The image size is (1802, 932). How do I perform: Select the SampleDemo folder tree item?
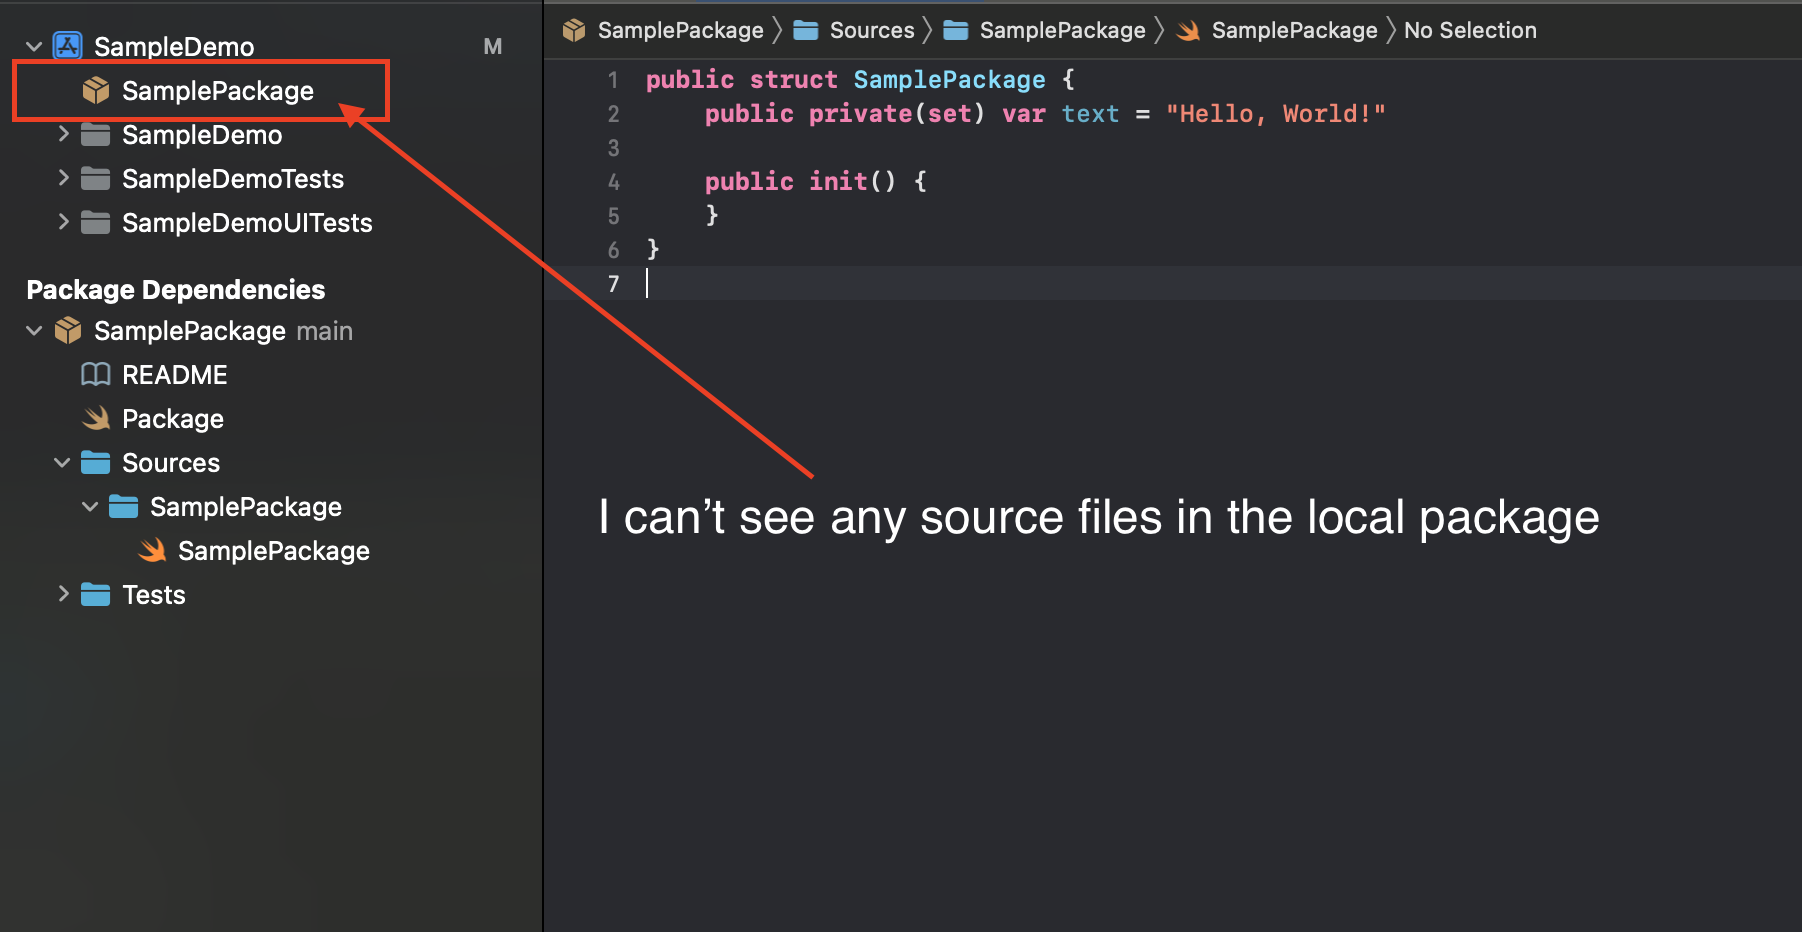202,134
